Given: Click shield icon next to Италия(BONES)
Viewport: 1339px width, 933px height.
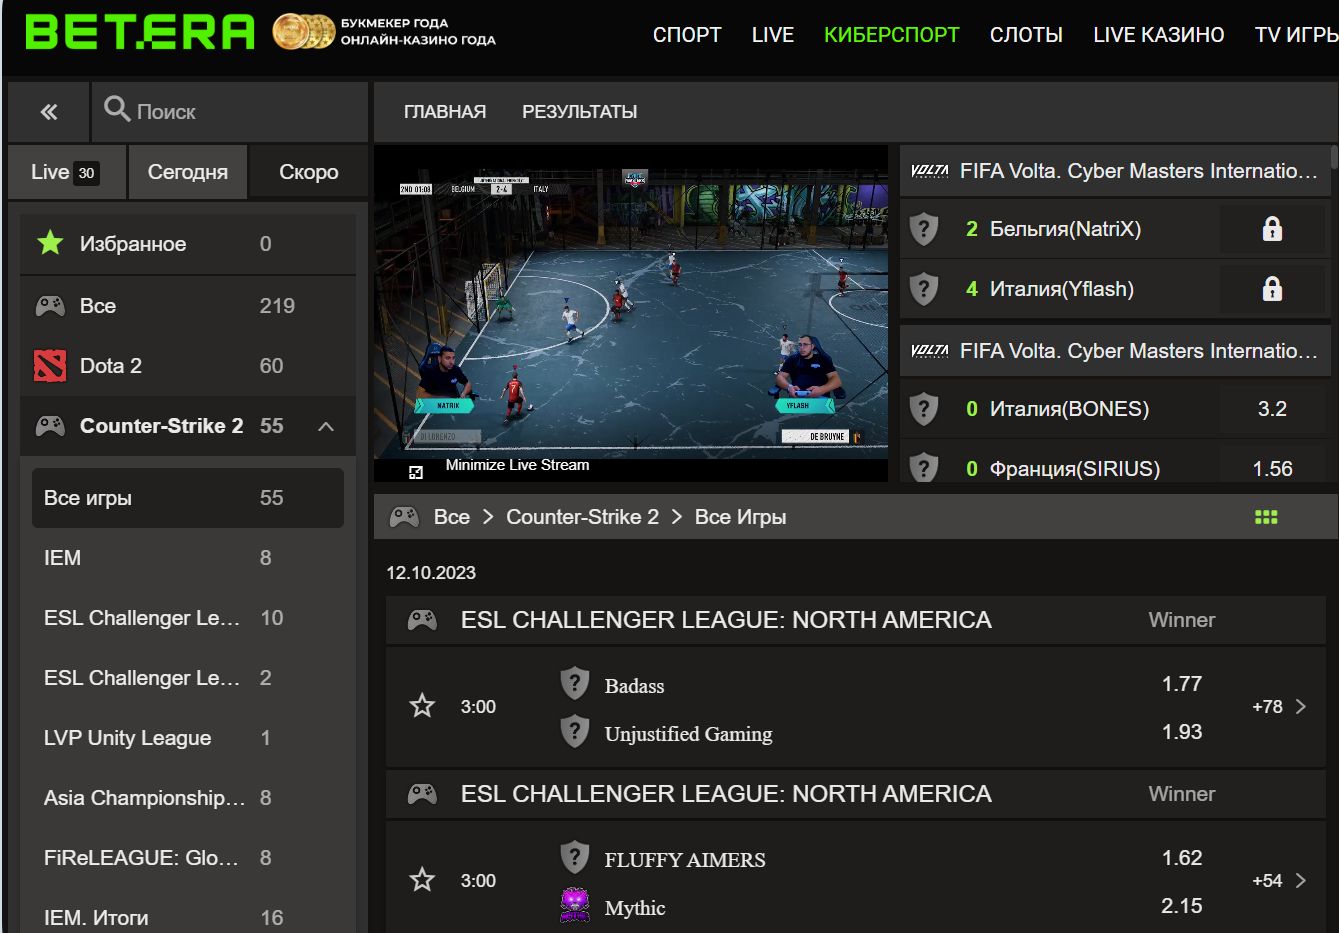Looking at the screenshot, I should pos(924,409).
